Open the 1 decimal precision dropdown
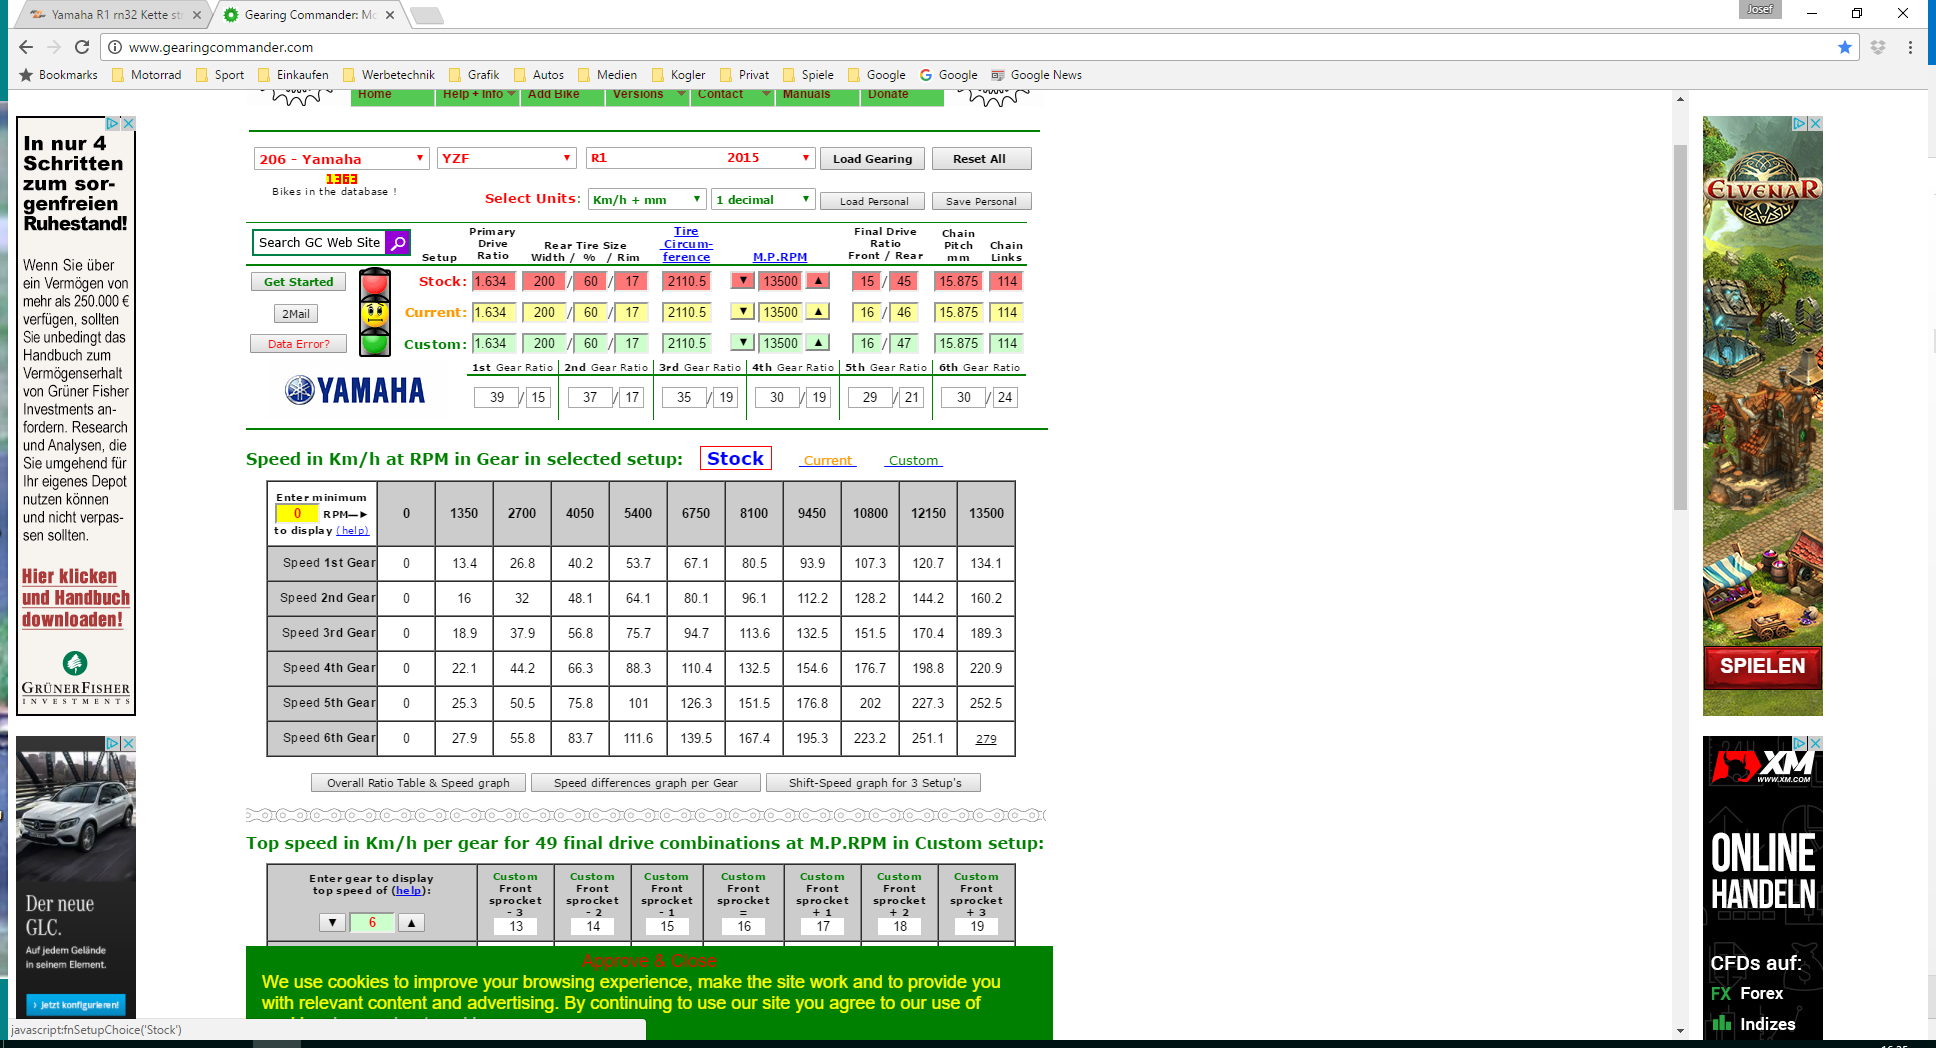This screenshot has width=1936, height=1048. tap(762, 200)
